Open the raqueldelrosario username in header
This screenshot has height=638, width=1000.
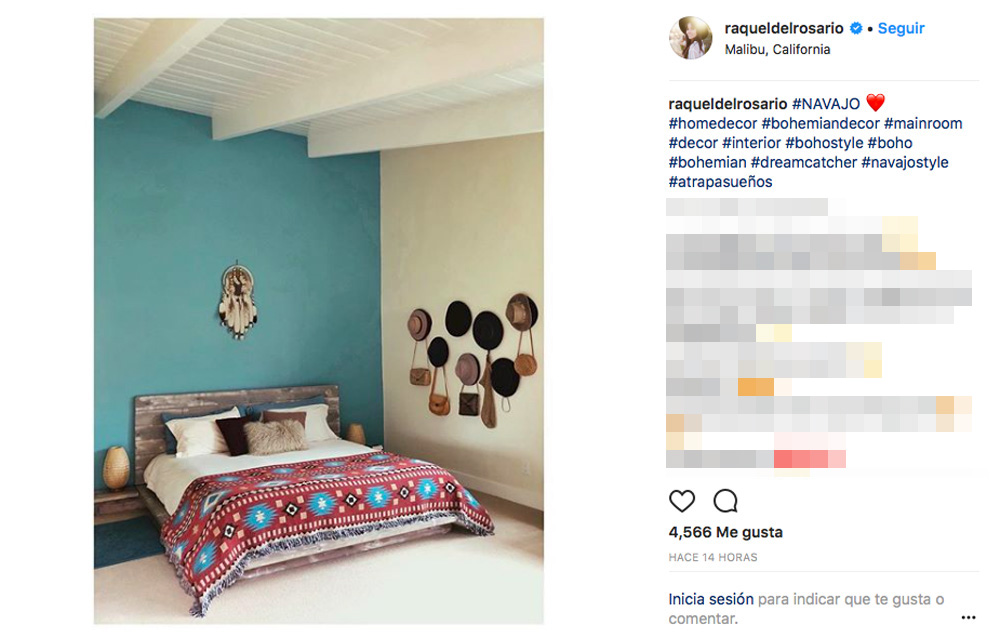(784, 28)
